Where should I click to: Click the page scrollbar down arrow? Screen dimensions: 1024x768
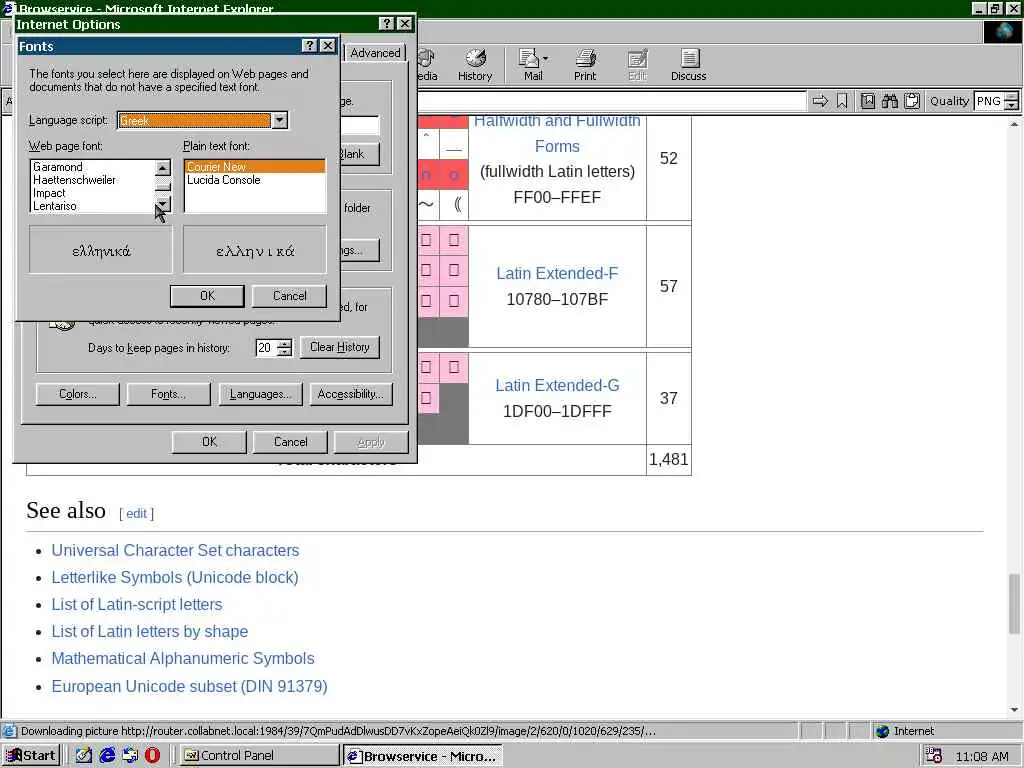1014,710
